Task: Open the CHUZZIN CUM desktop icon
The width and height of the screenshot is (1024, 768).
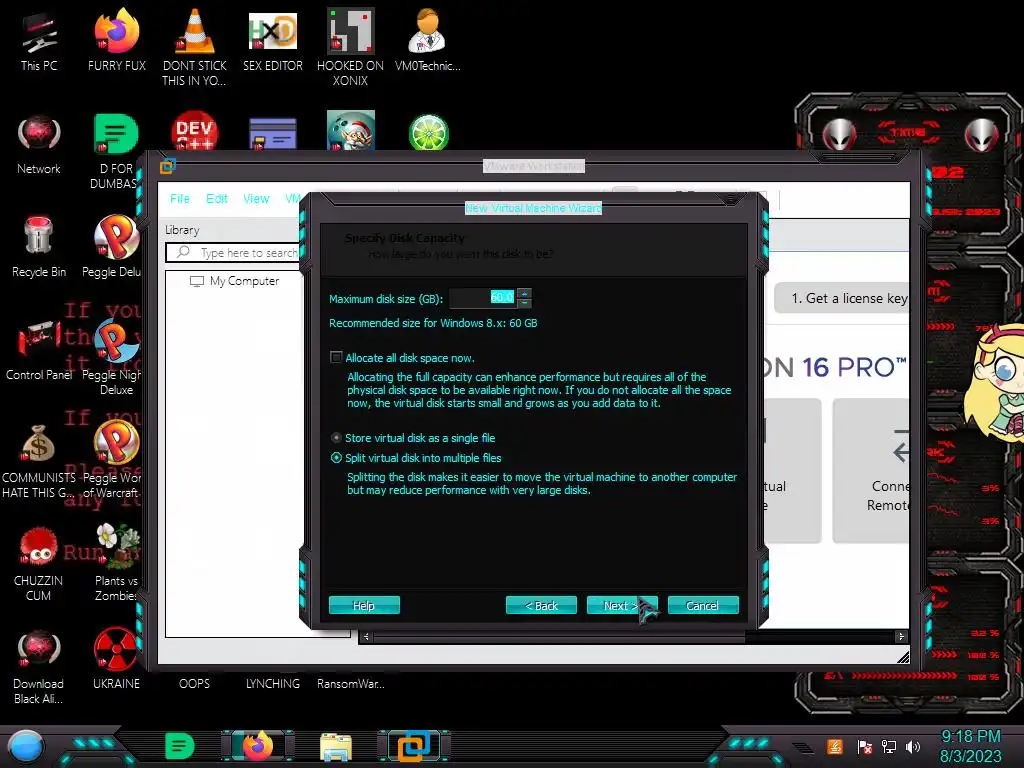Action: pyautogui.click(x=39, y=563)
